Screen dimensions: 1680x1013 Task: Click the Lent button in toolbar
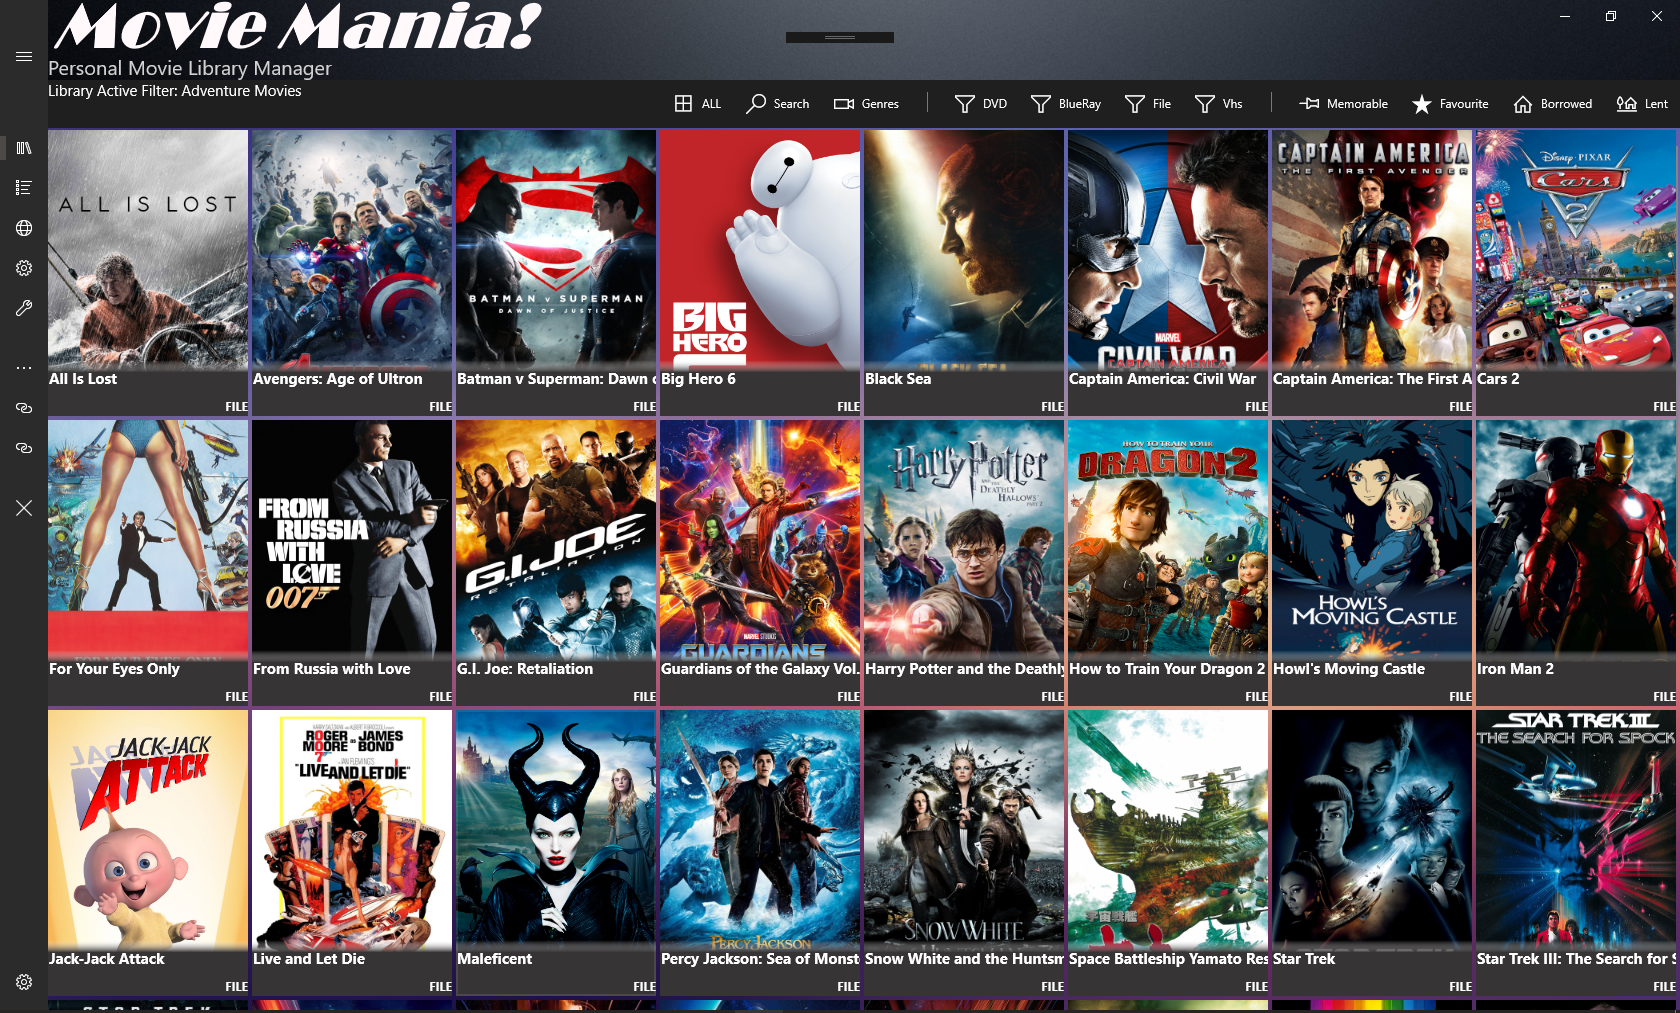pos(1642,104)
